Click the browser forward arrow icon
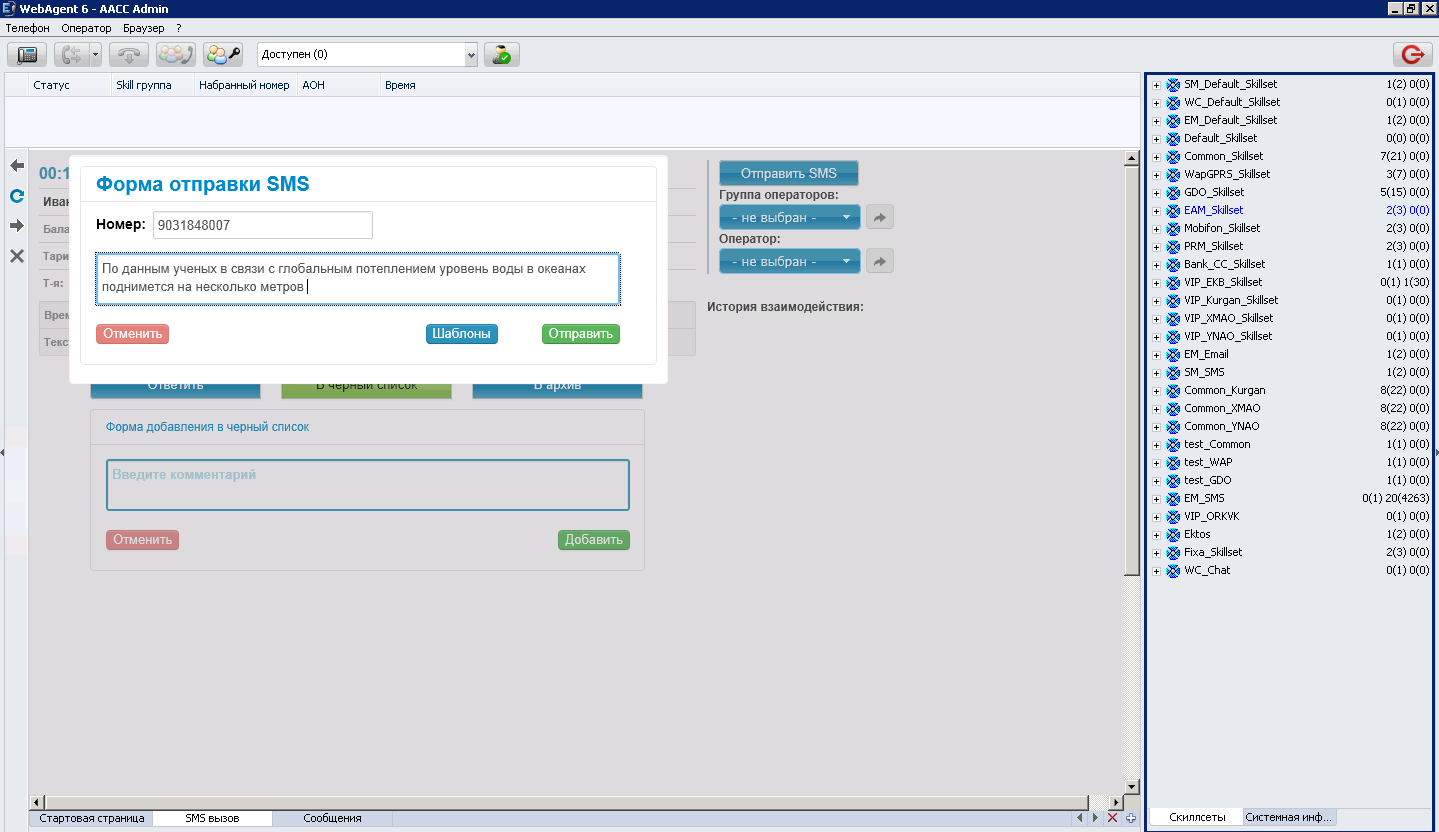The width and height of the screenshot is (1439, 832). (x=17, y=226)
